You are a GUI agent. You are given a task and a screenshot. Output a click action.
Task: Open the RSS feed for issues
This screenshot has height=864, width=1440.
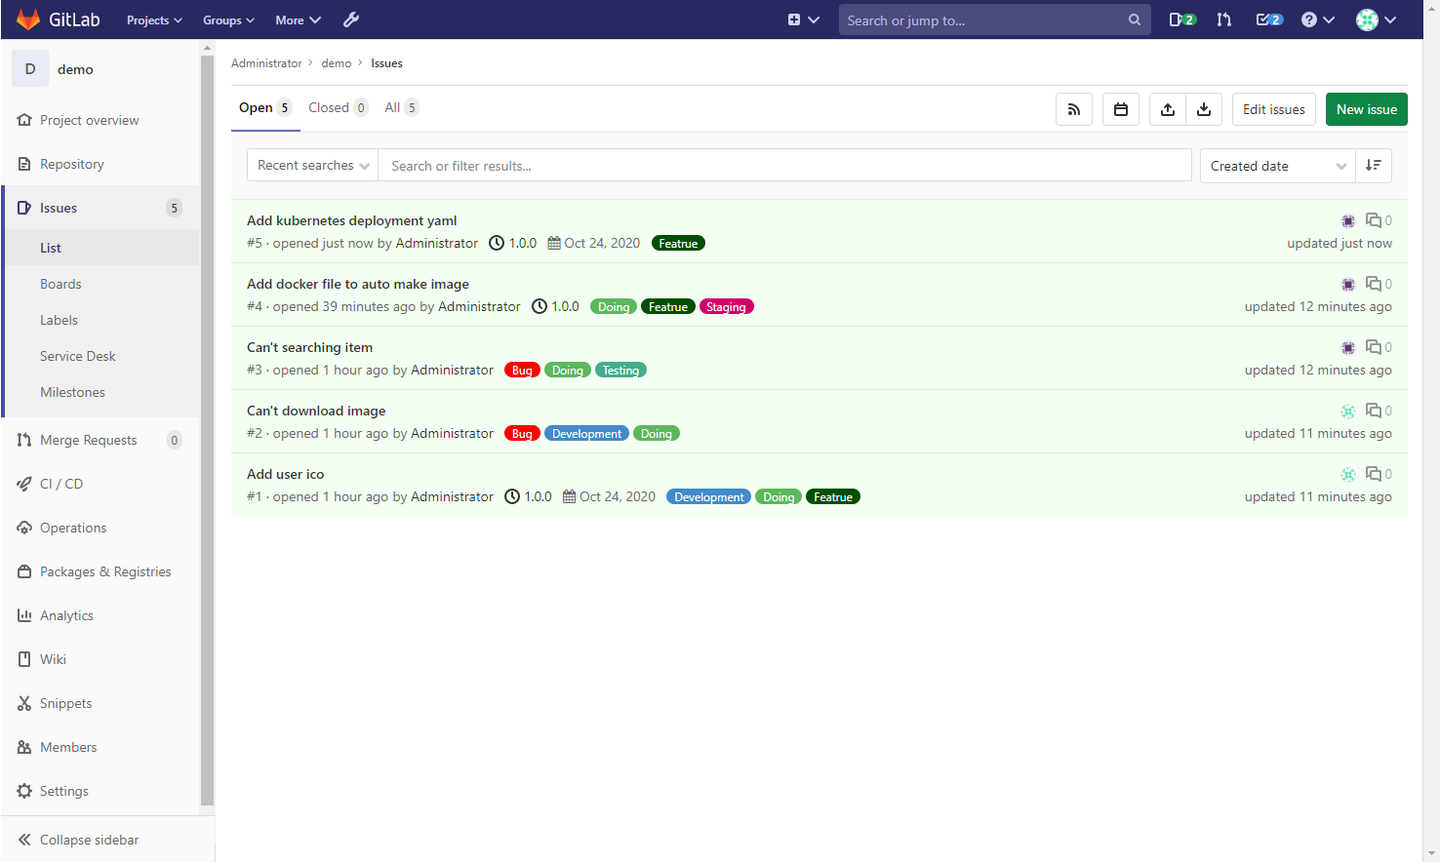pyautogui.click(x=1074, y=109)
